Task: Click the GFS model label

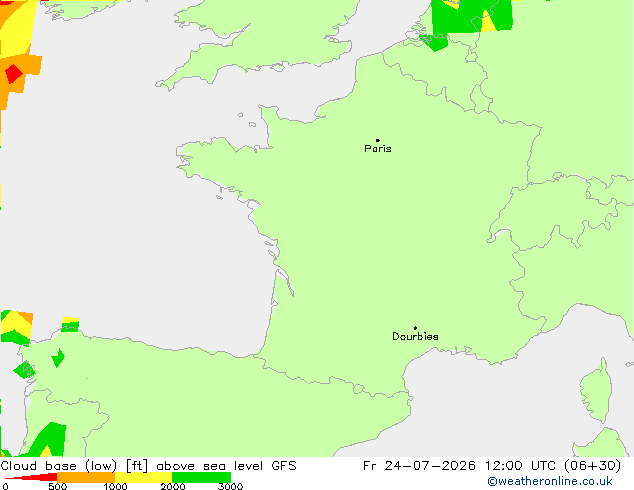Action: (284, 466)
